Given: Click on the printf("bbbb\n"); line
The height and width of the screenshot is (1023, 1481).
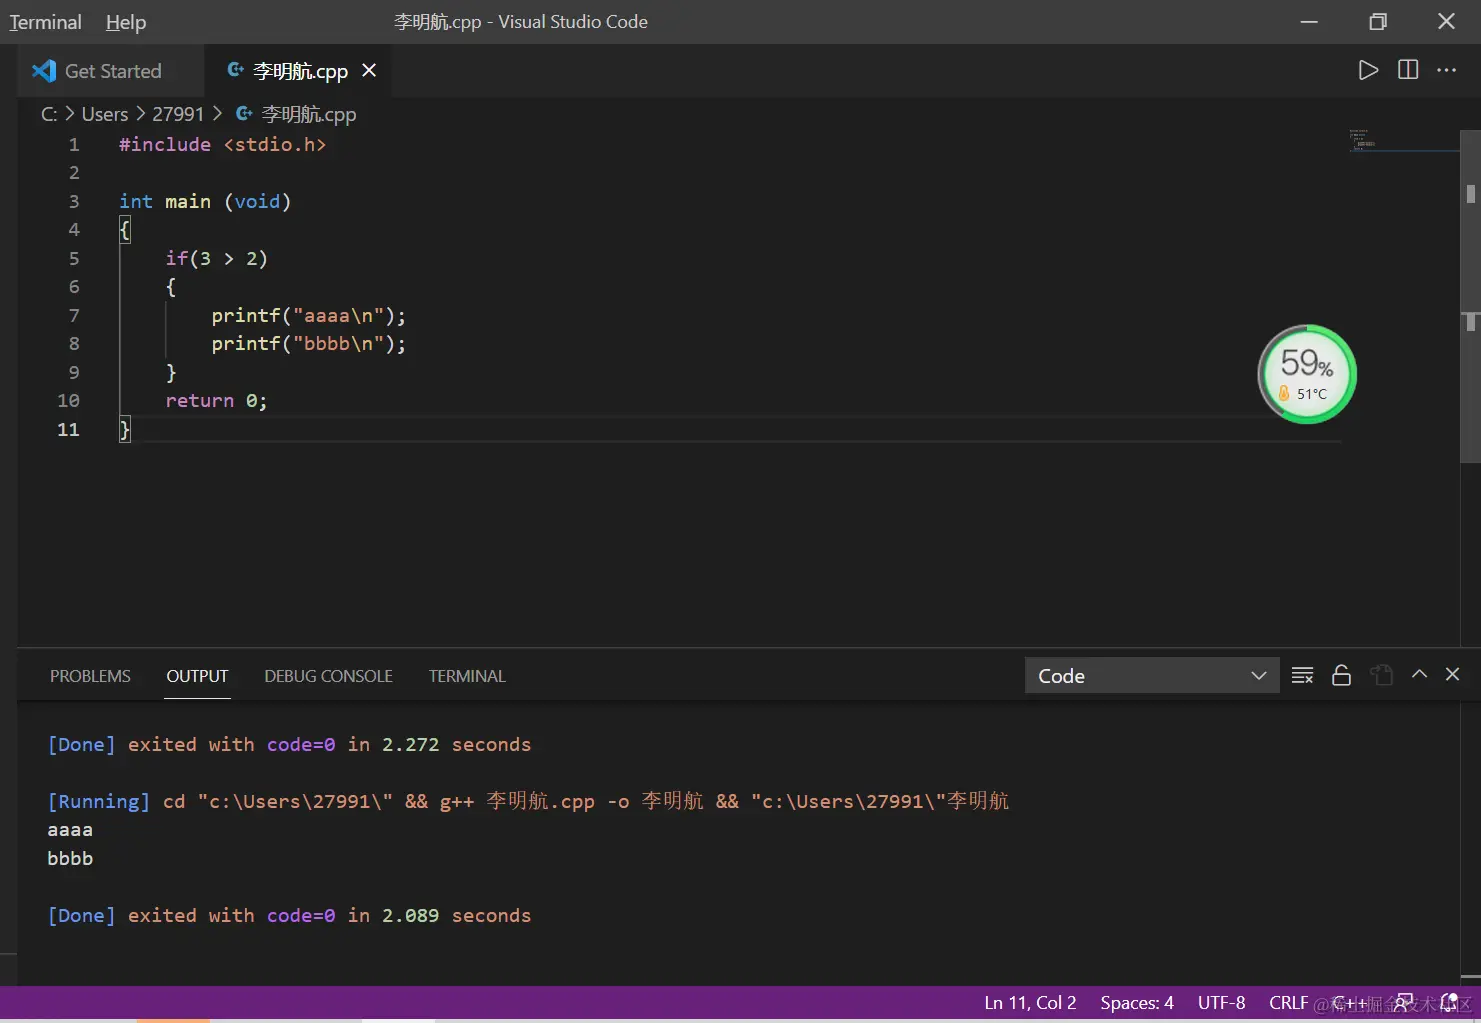Looking at the screenshot, I should (308, 343).
